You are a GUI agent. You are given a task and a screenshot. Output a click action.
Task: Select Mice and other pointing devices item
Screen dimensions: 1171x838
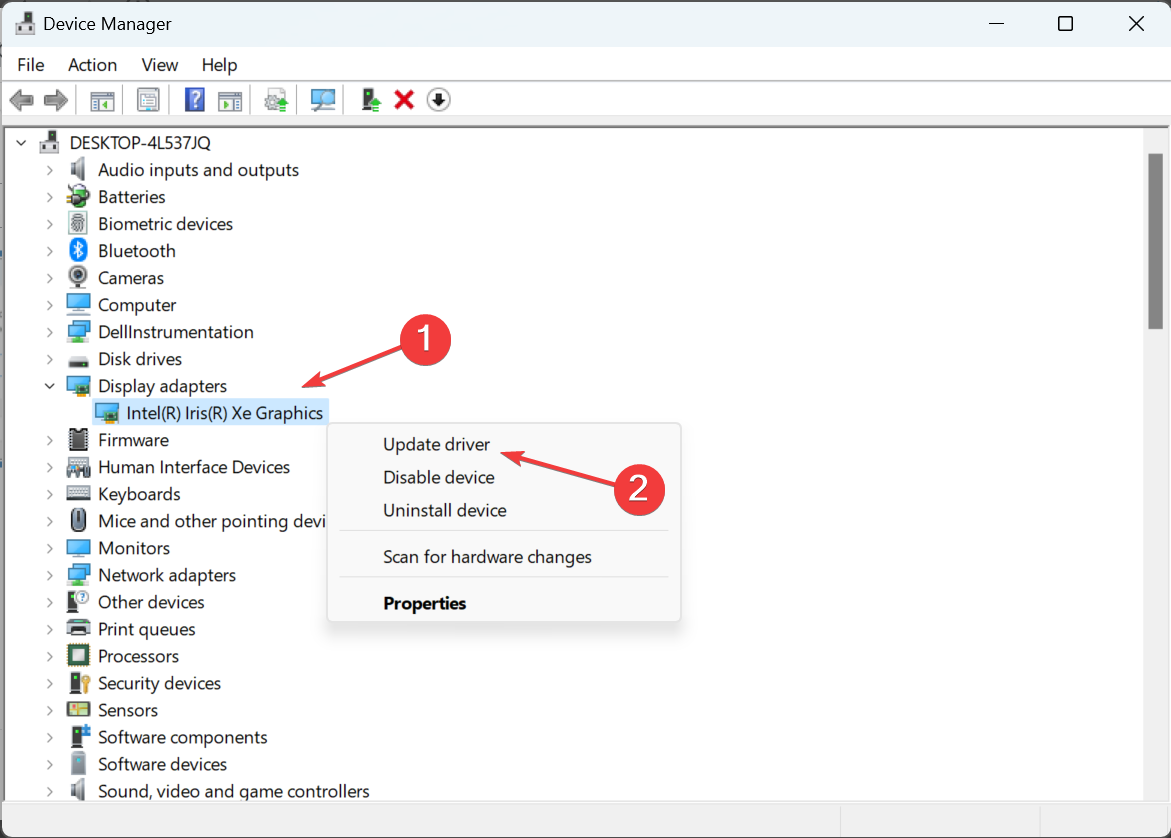212,521
